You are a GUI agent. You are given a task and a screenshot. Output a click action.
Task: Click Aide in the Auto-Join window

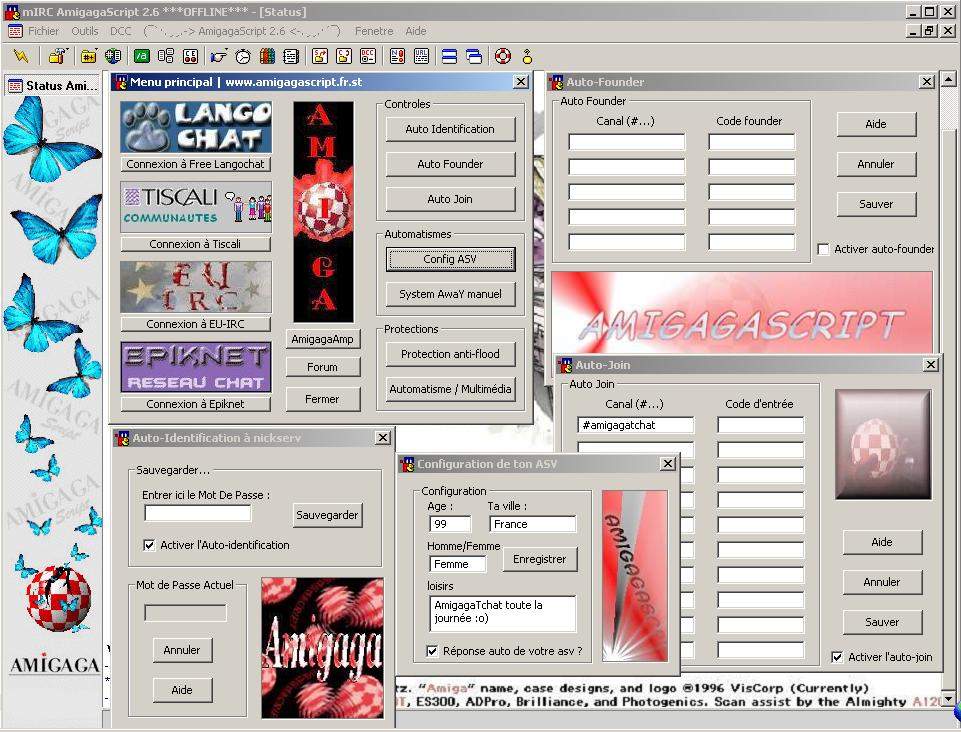[883, 542]
